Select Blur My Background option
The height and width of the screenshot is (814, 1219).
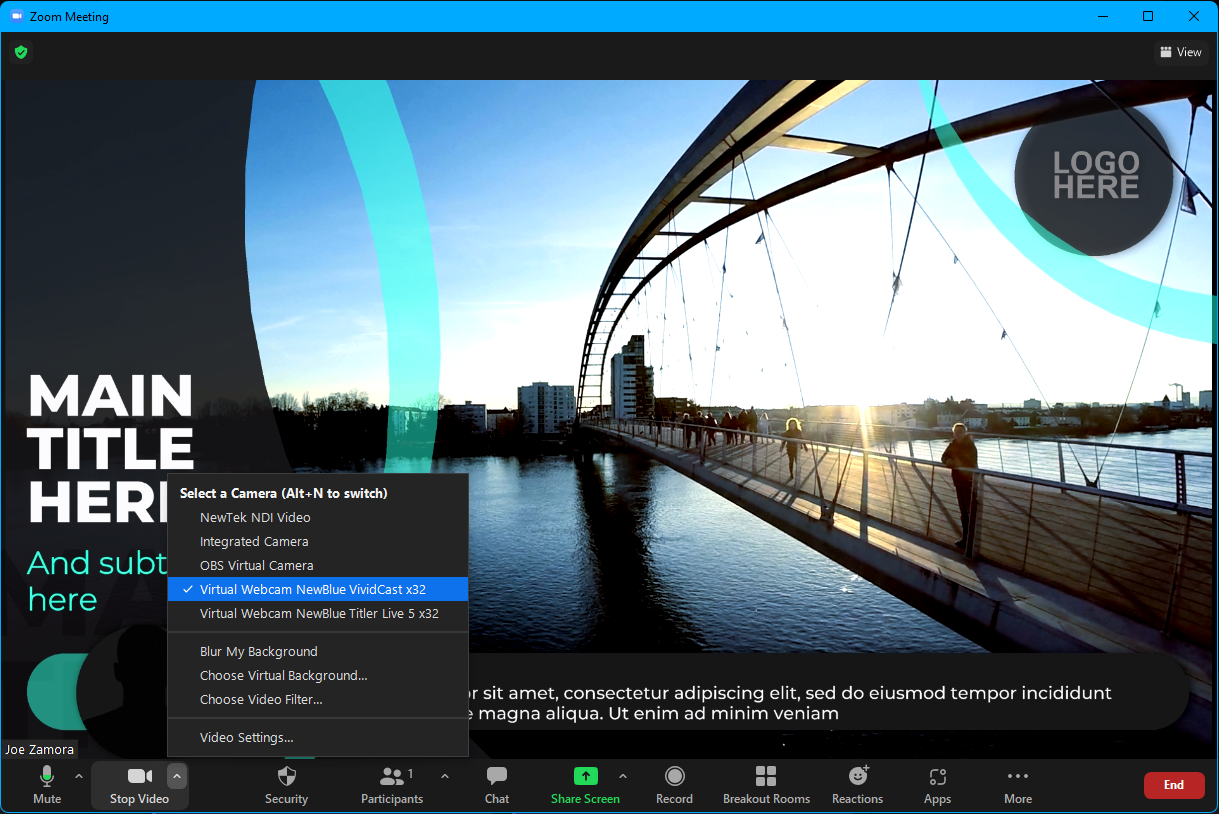(258, 652)
